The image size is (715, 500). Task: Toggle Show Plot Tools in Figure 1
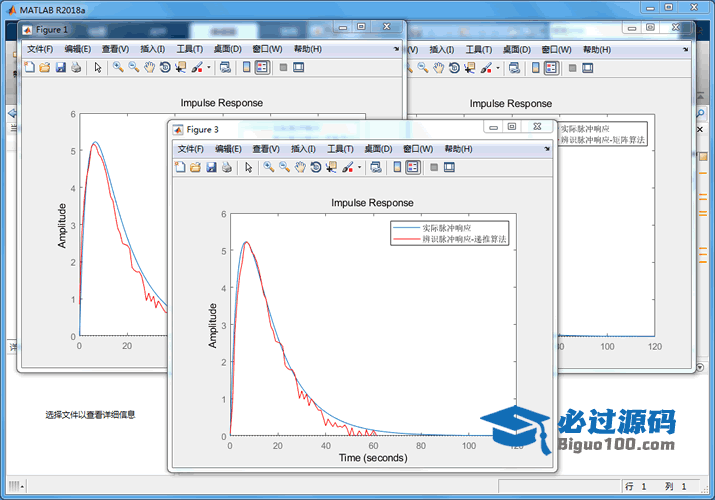[x=299, y=67]
